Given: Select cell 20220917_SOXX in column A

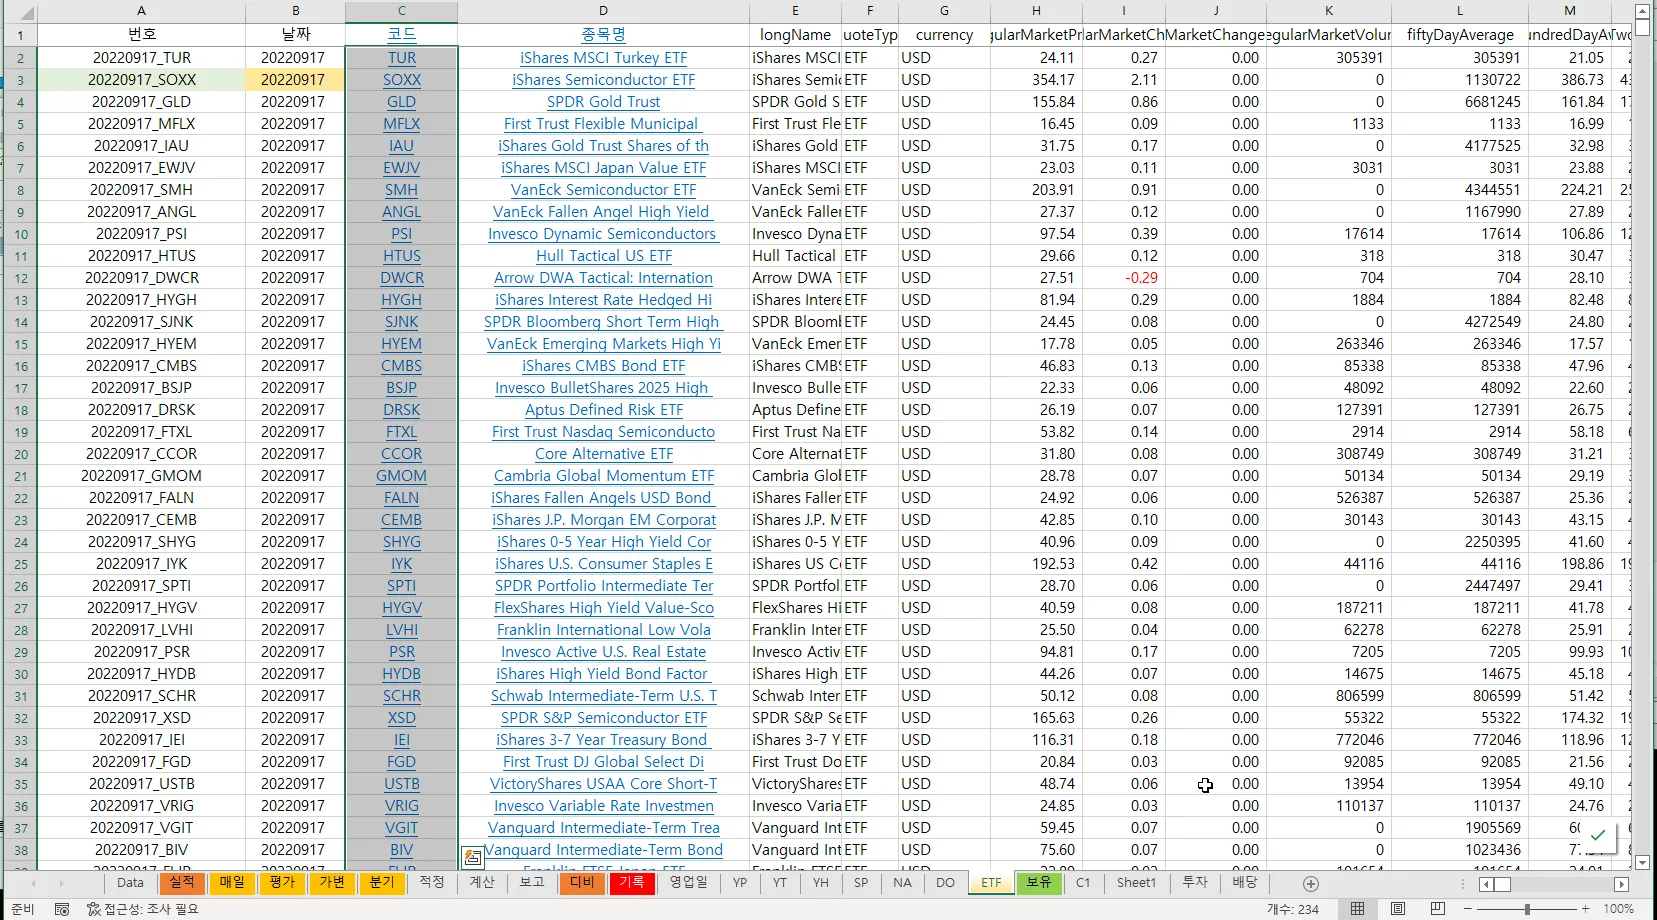Looking at the screenshot, I should [x=141, y=80].
